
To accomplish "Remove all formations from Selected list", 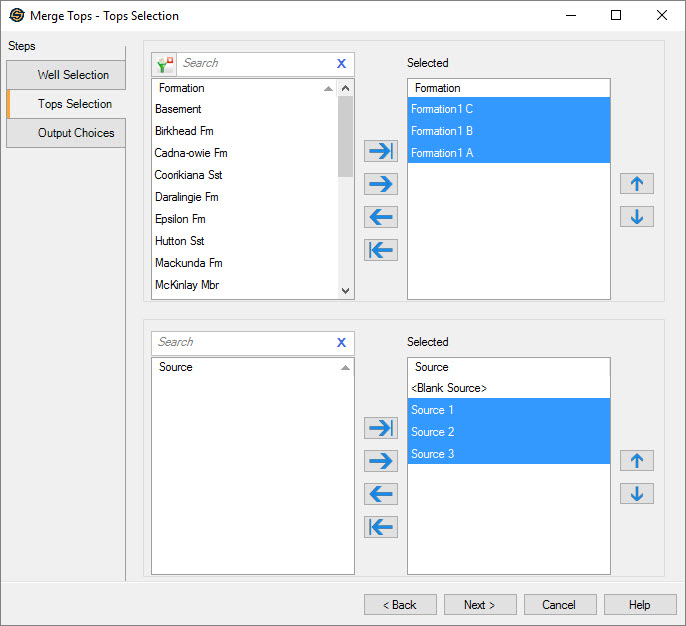I will pos(381,250).
